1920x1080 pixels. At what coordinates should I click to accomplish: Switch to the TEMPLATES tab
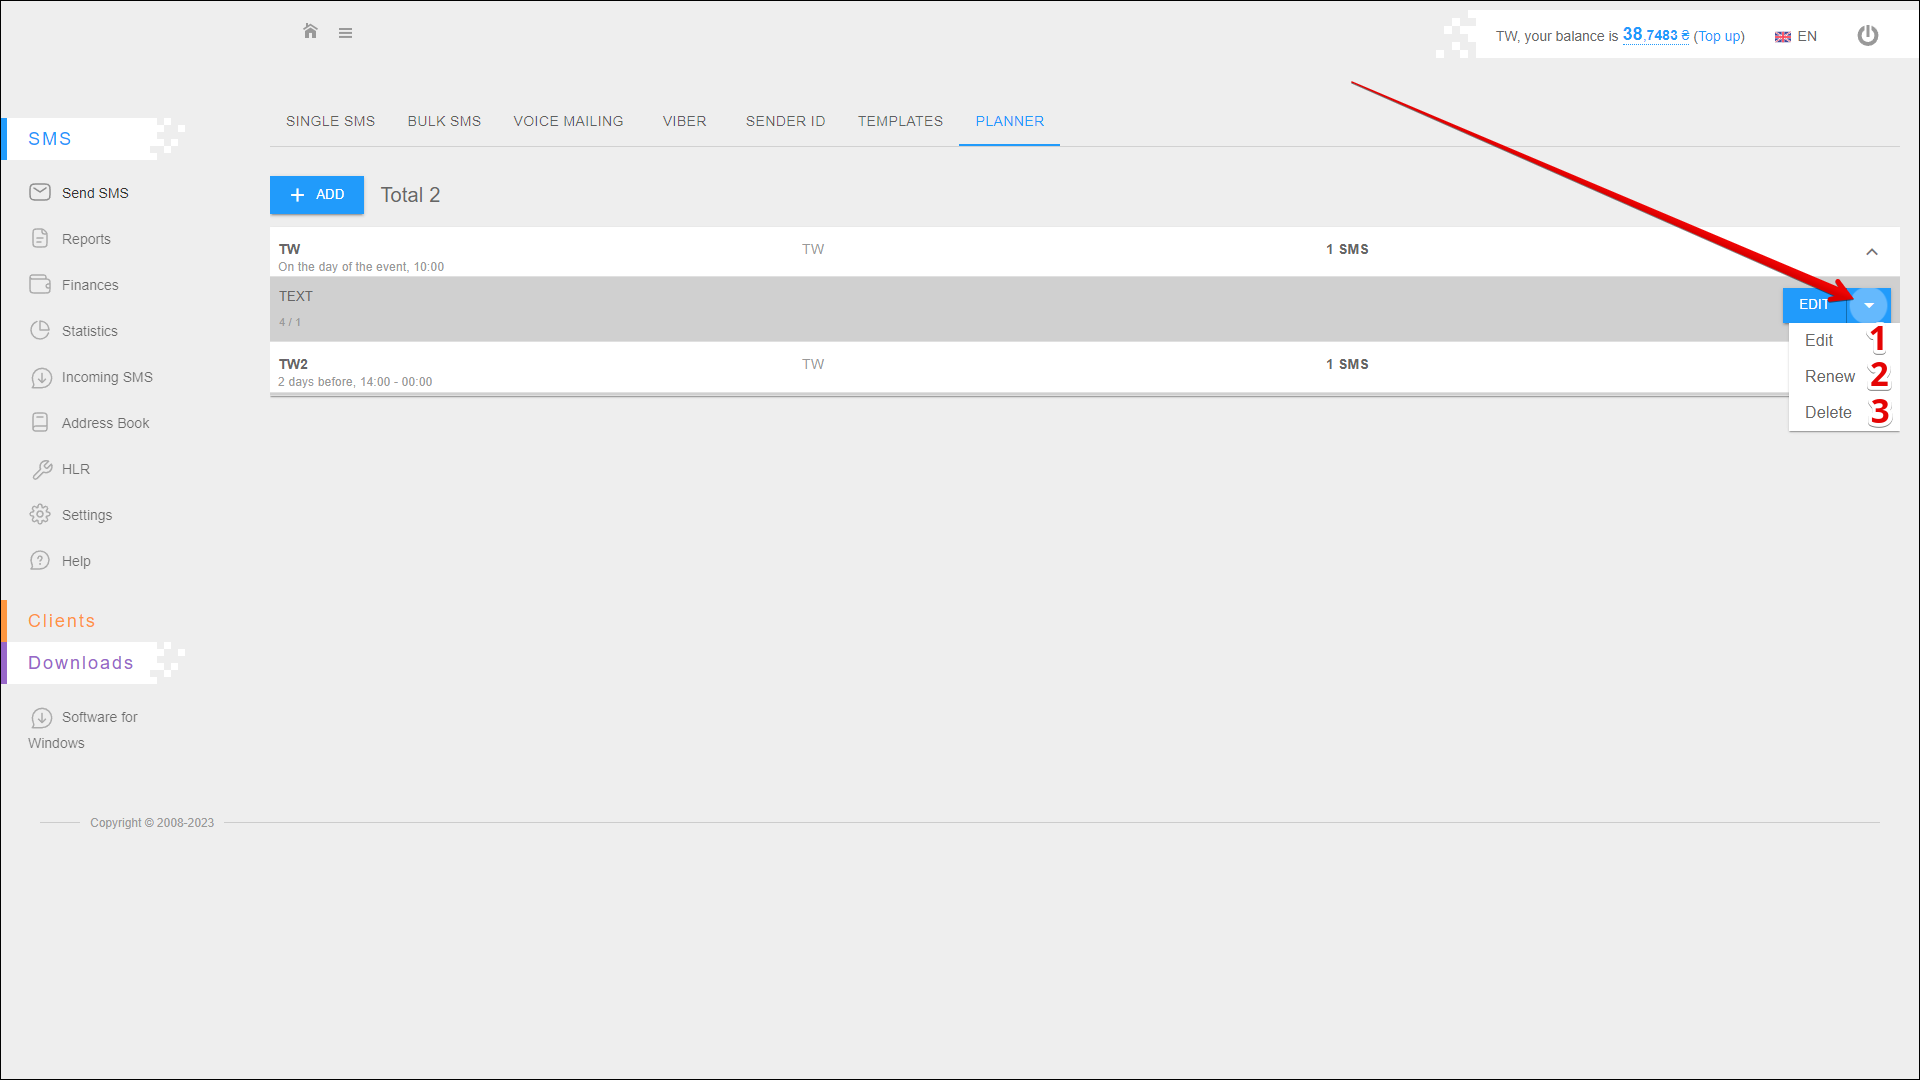tap(900, 121)
